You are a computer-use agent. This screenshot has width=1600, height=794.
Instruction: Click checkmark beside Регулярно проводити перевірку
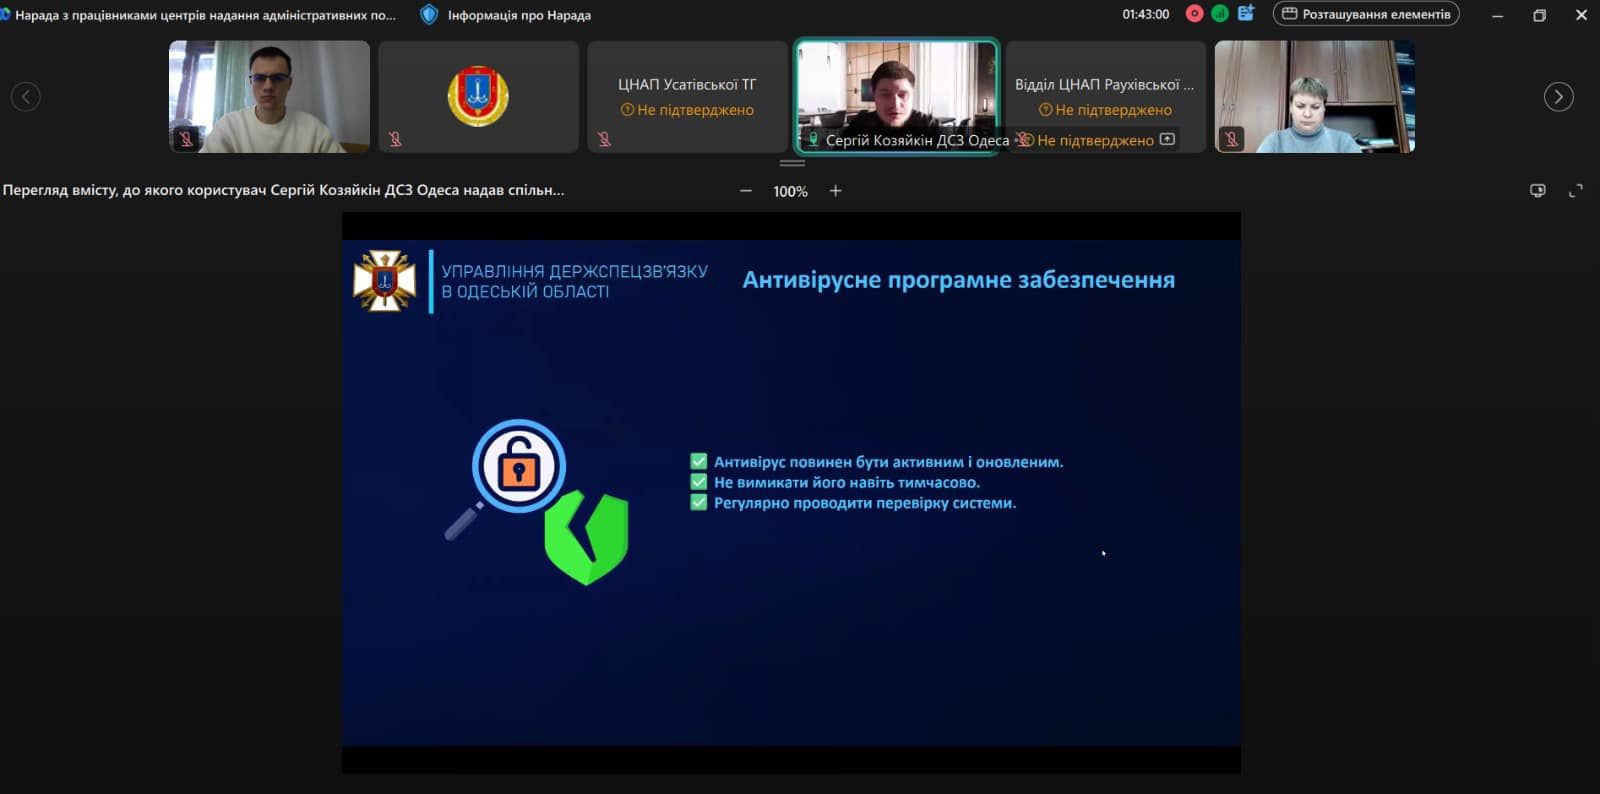tap(699, 502)
